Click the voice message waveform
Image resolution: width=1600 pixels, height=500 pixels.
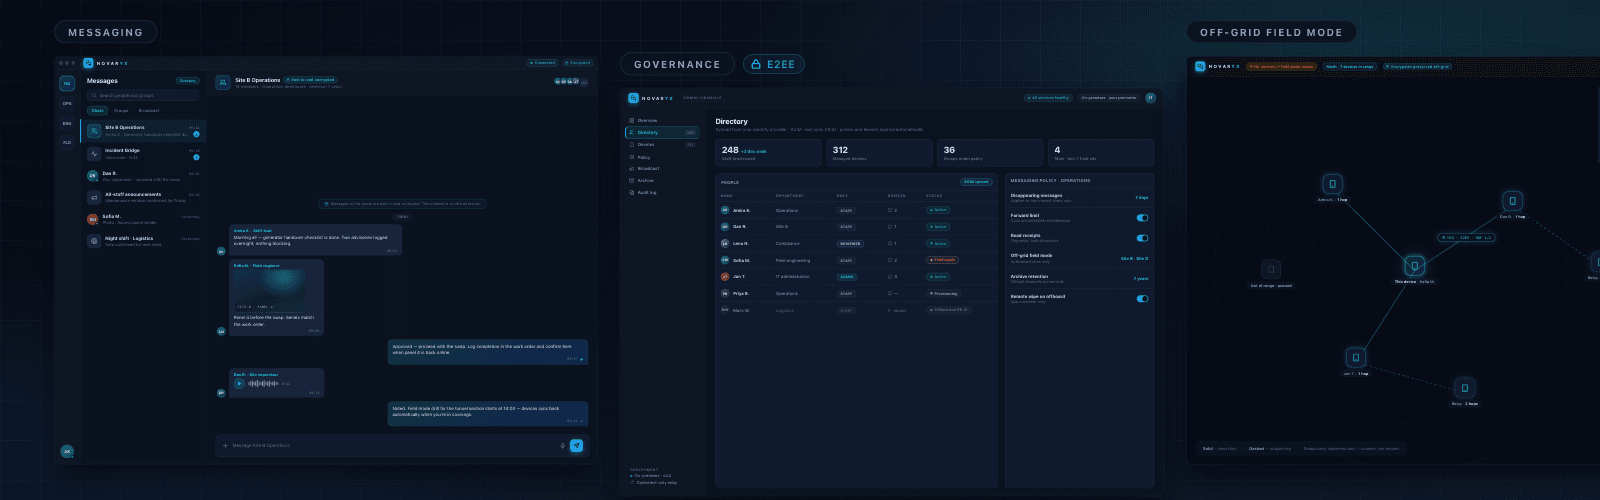[x=263, y=383]
